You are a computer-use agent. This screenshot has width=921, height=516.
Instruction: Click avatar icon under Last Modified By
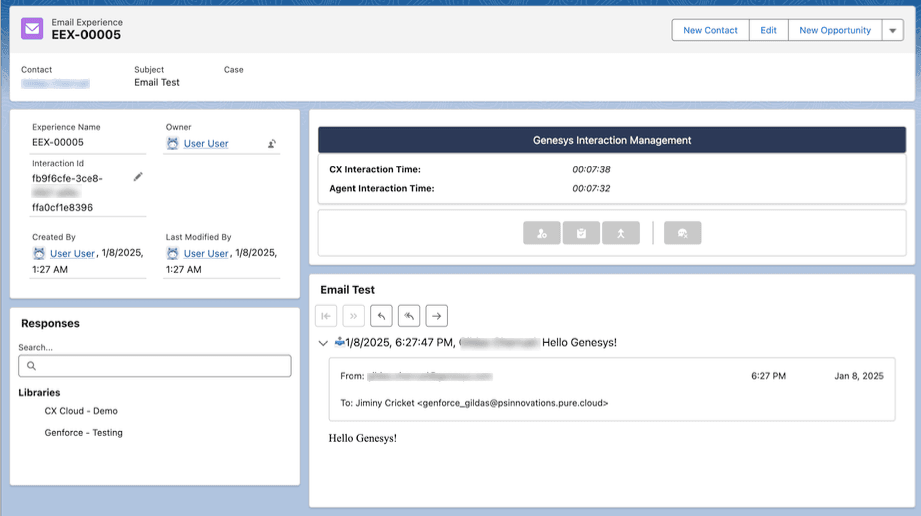click(172, 253)
